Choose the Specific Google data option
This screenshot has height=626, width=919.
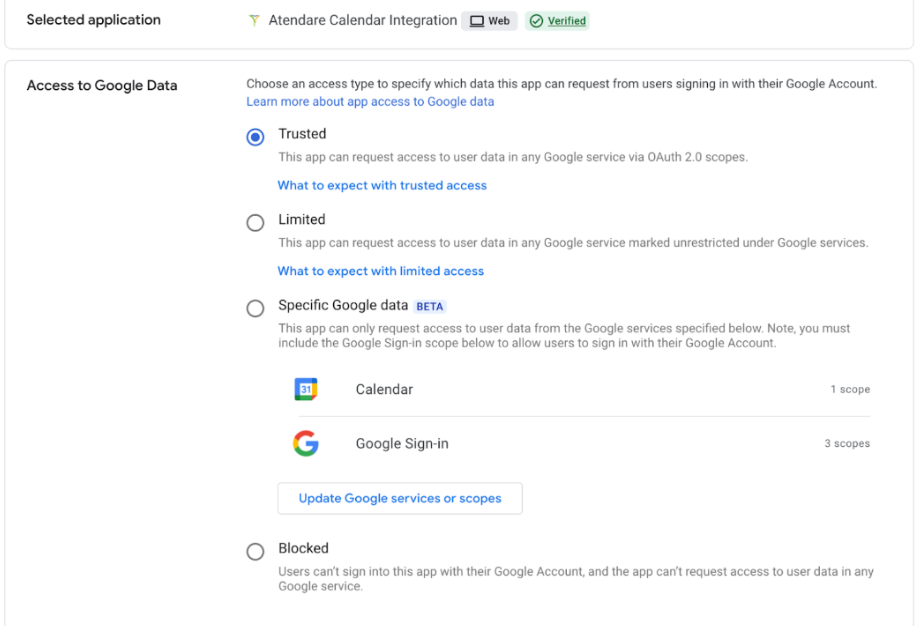coord(256,308)
